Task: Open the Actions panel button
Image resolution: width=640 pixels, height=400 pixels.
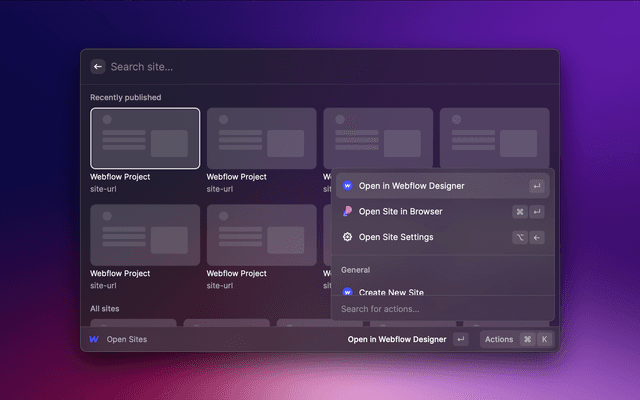Action: point(499,339)
